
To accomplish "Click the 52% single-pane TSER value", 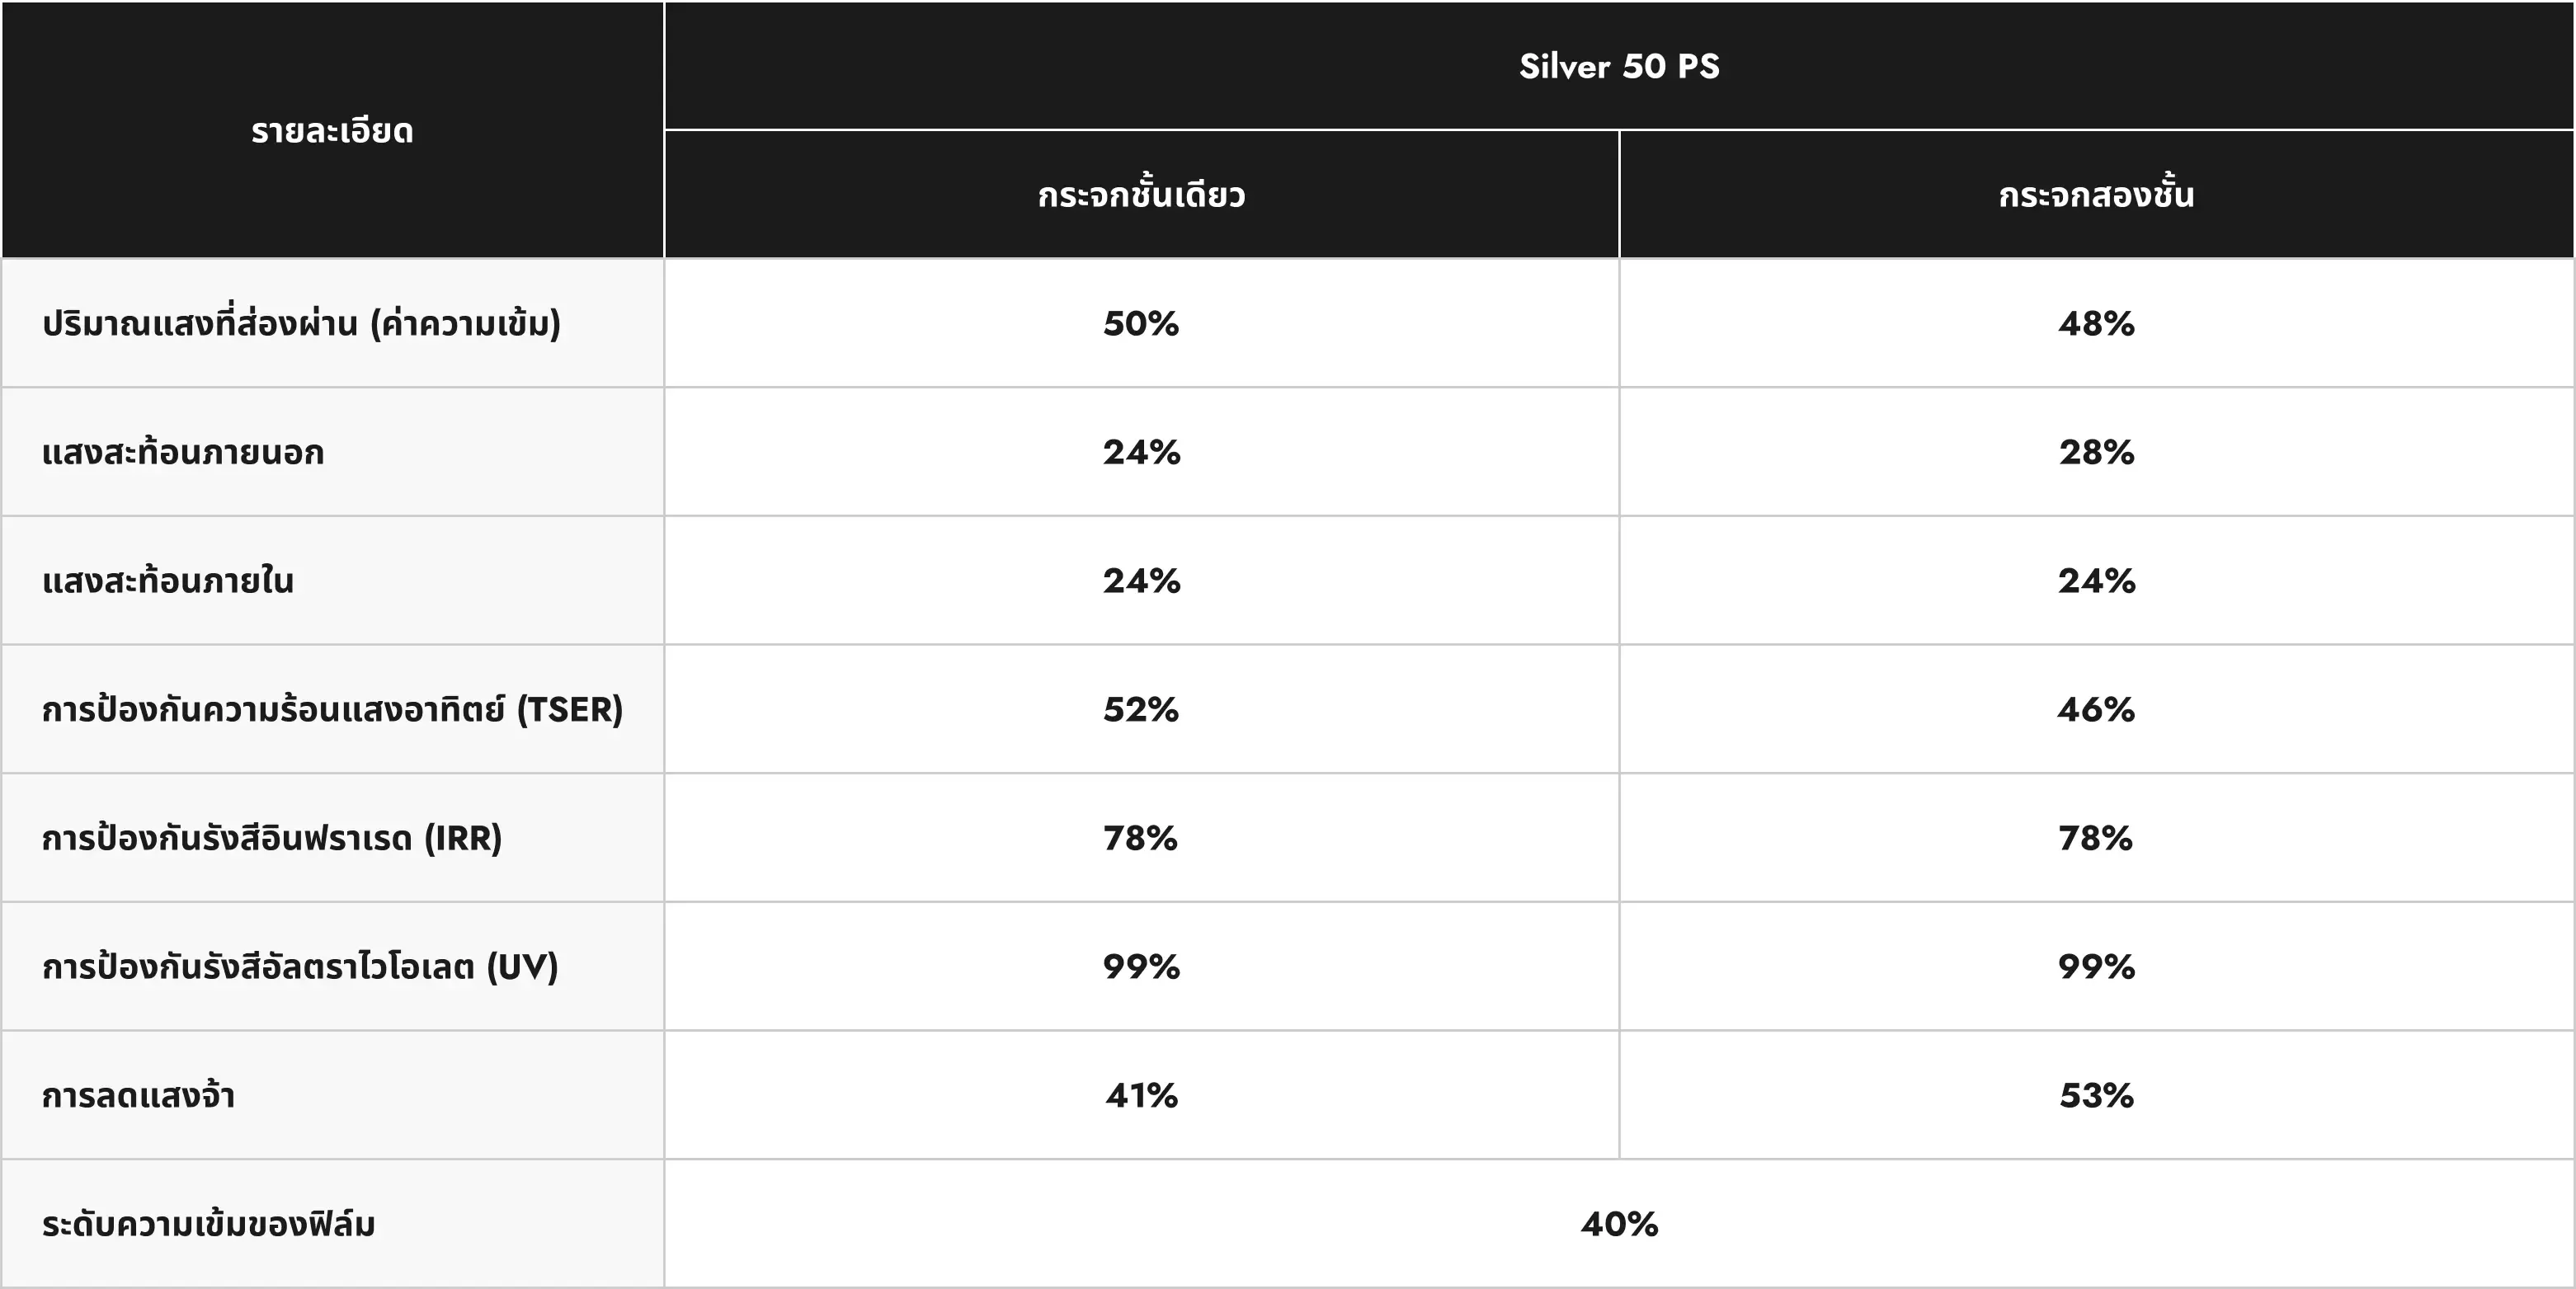I will tap(1141, 709).
